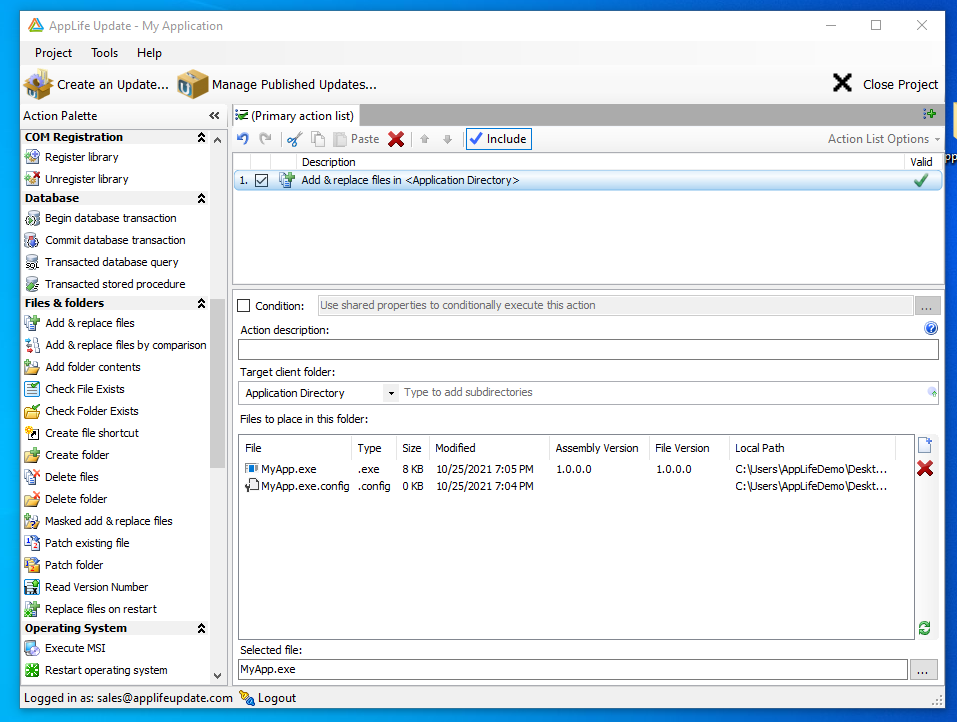Add a new file to the list
This screenshot has height=722, width=957.
coord(925,445)
